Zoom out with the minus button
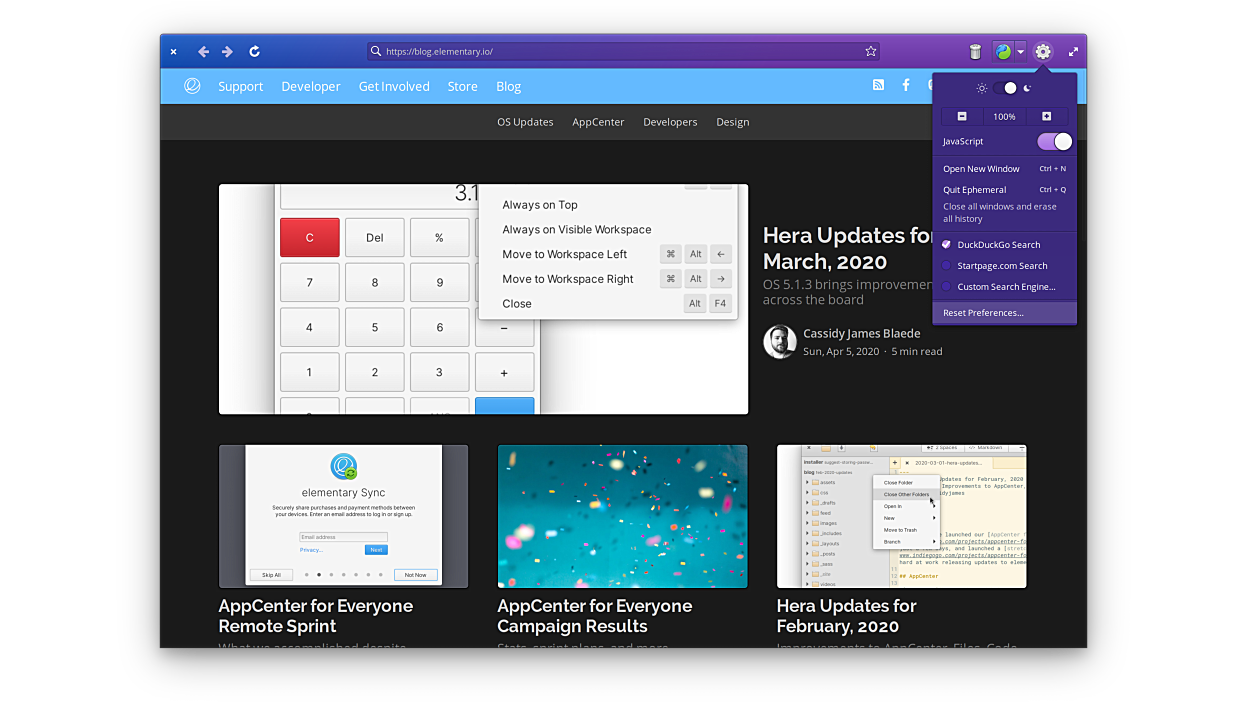The width and height of the screenshot is (1248, 702). pos(962,117)
